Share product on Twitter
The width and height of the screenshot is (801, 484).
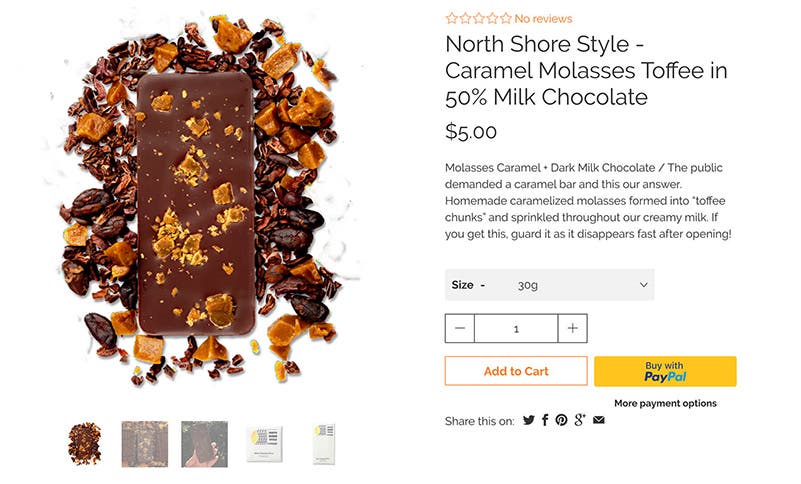click(x=529, y=420)
